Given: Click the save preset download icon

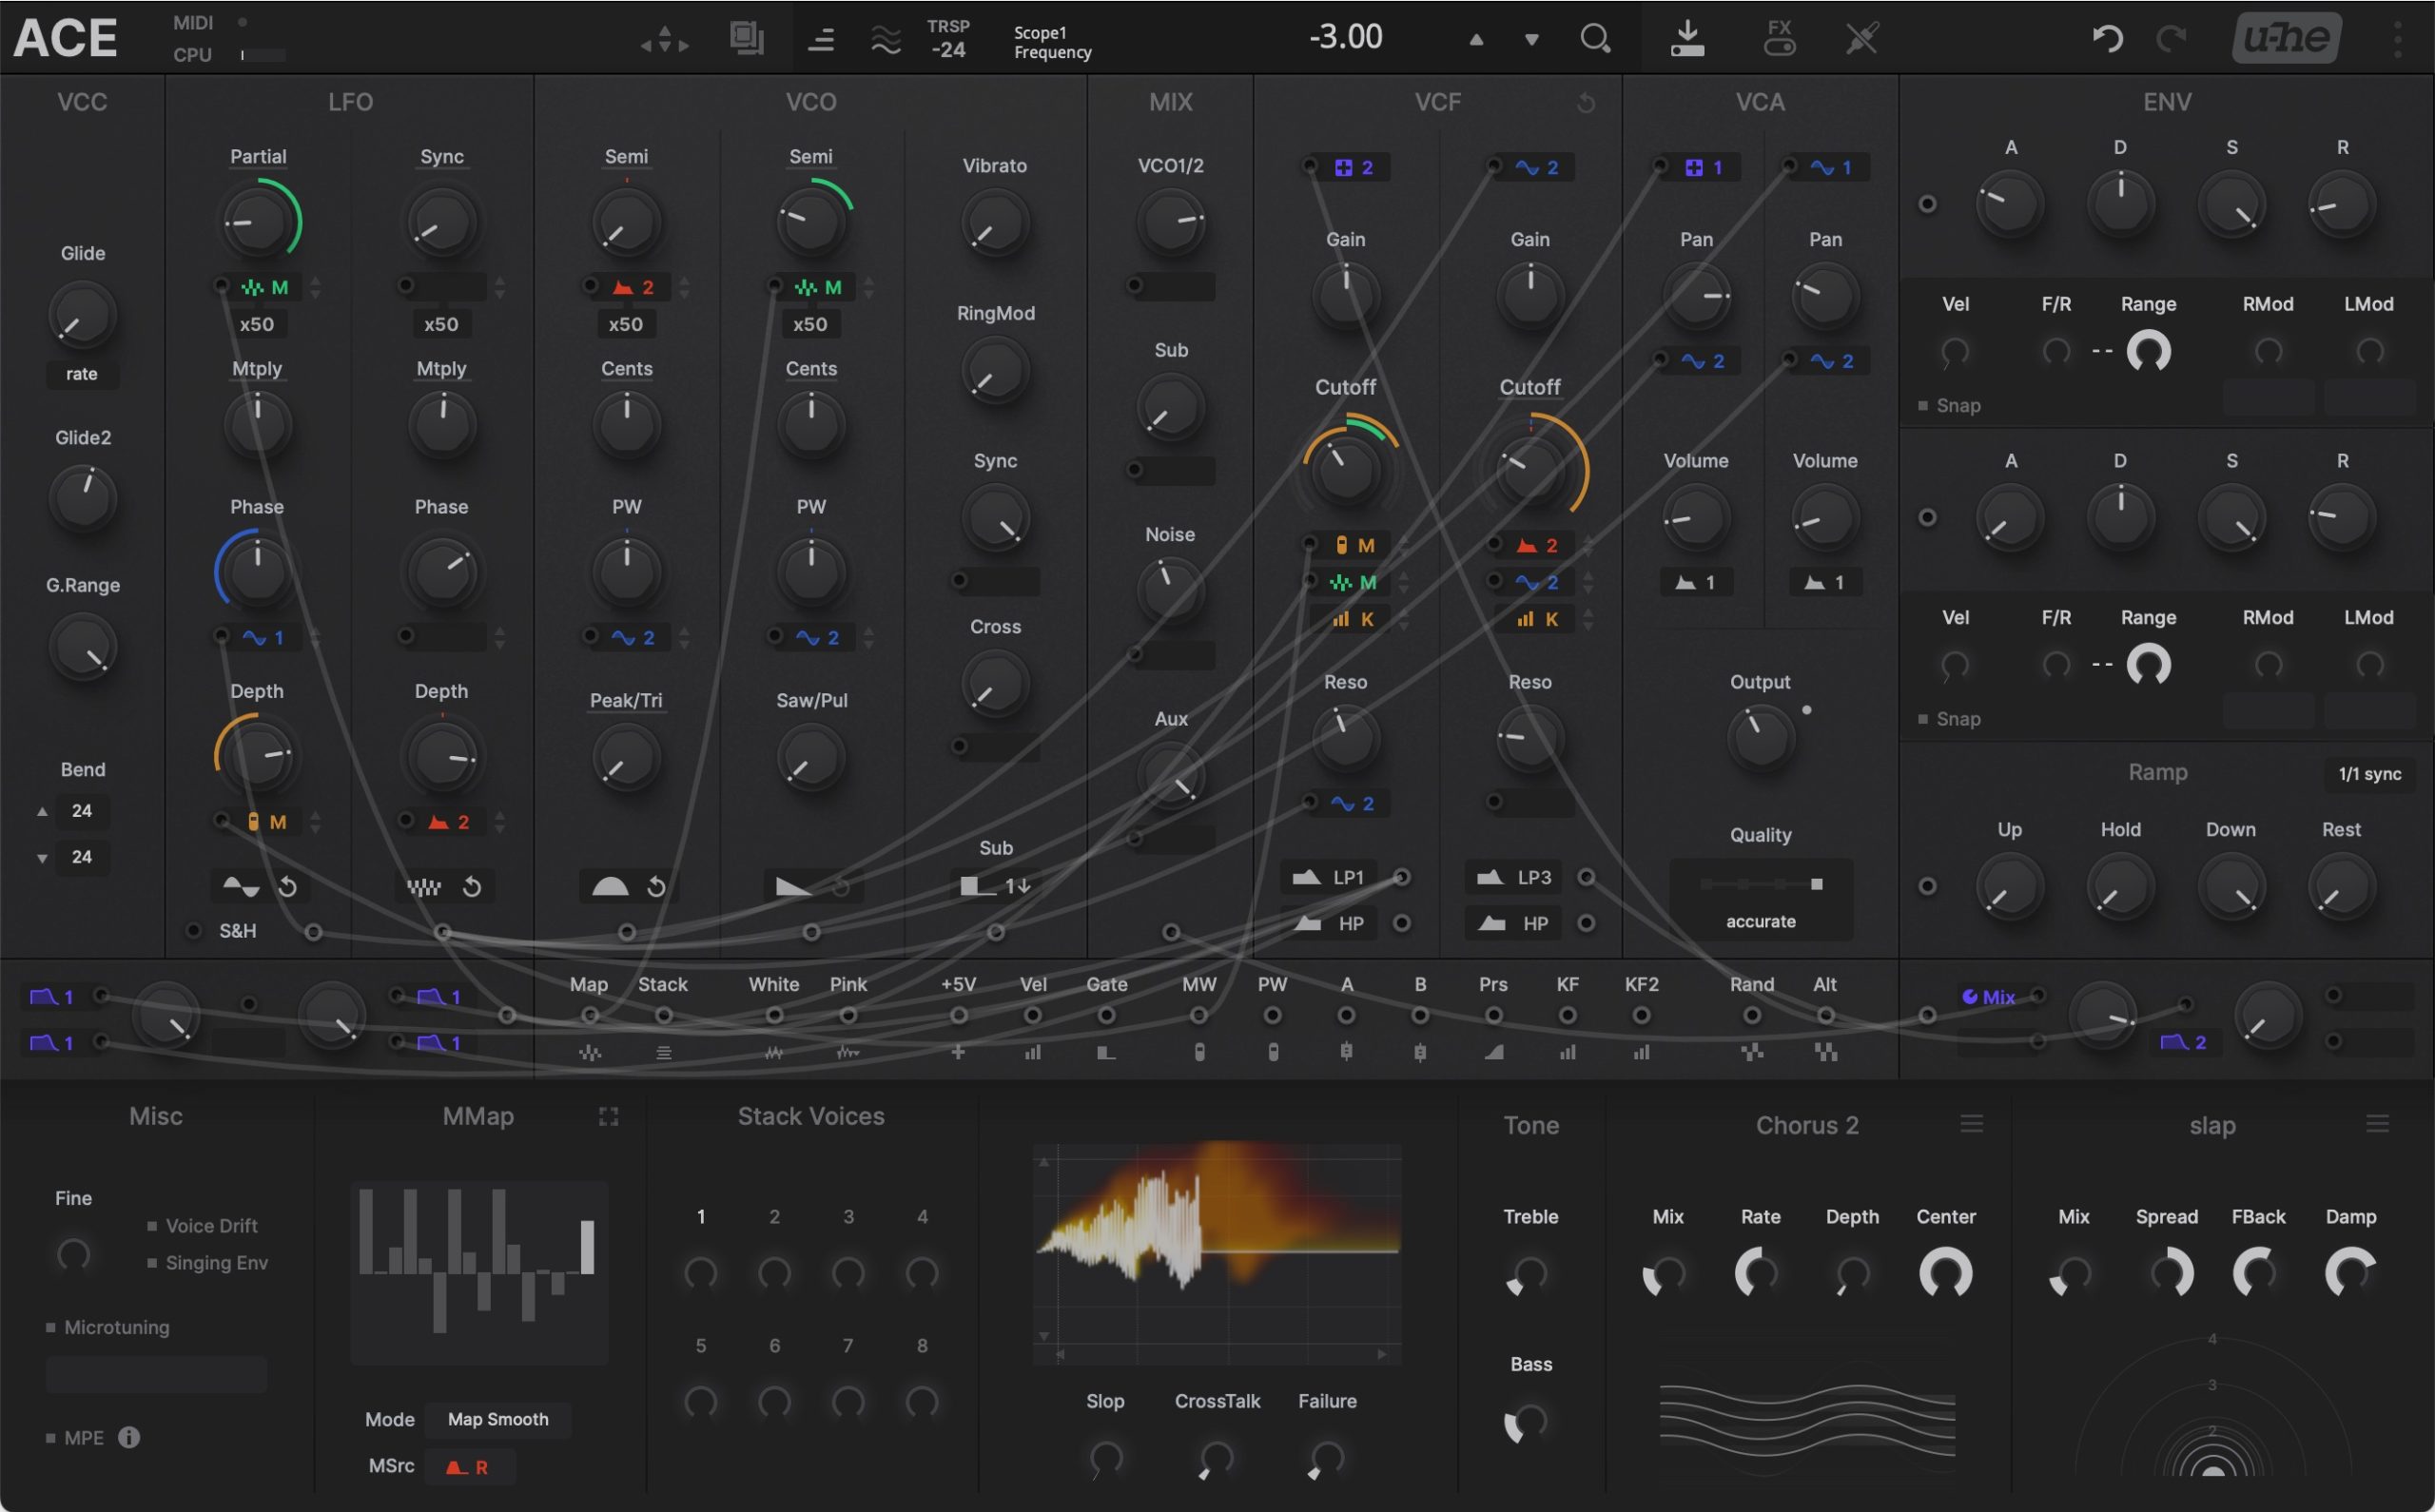Looking at the screenshot, I should point(1687,38).
